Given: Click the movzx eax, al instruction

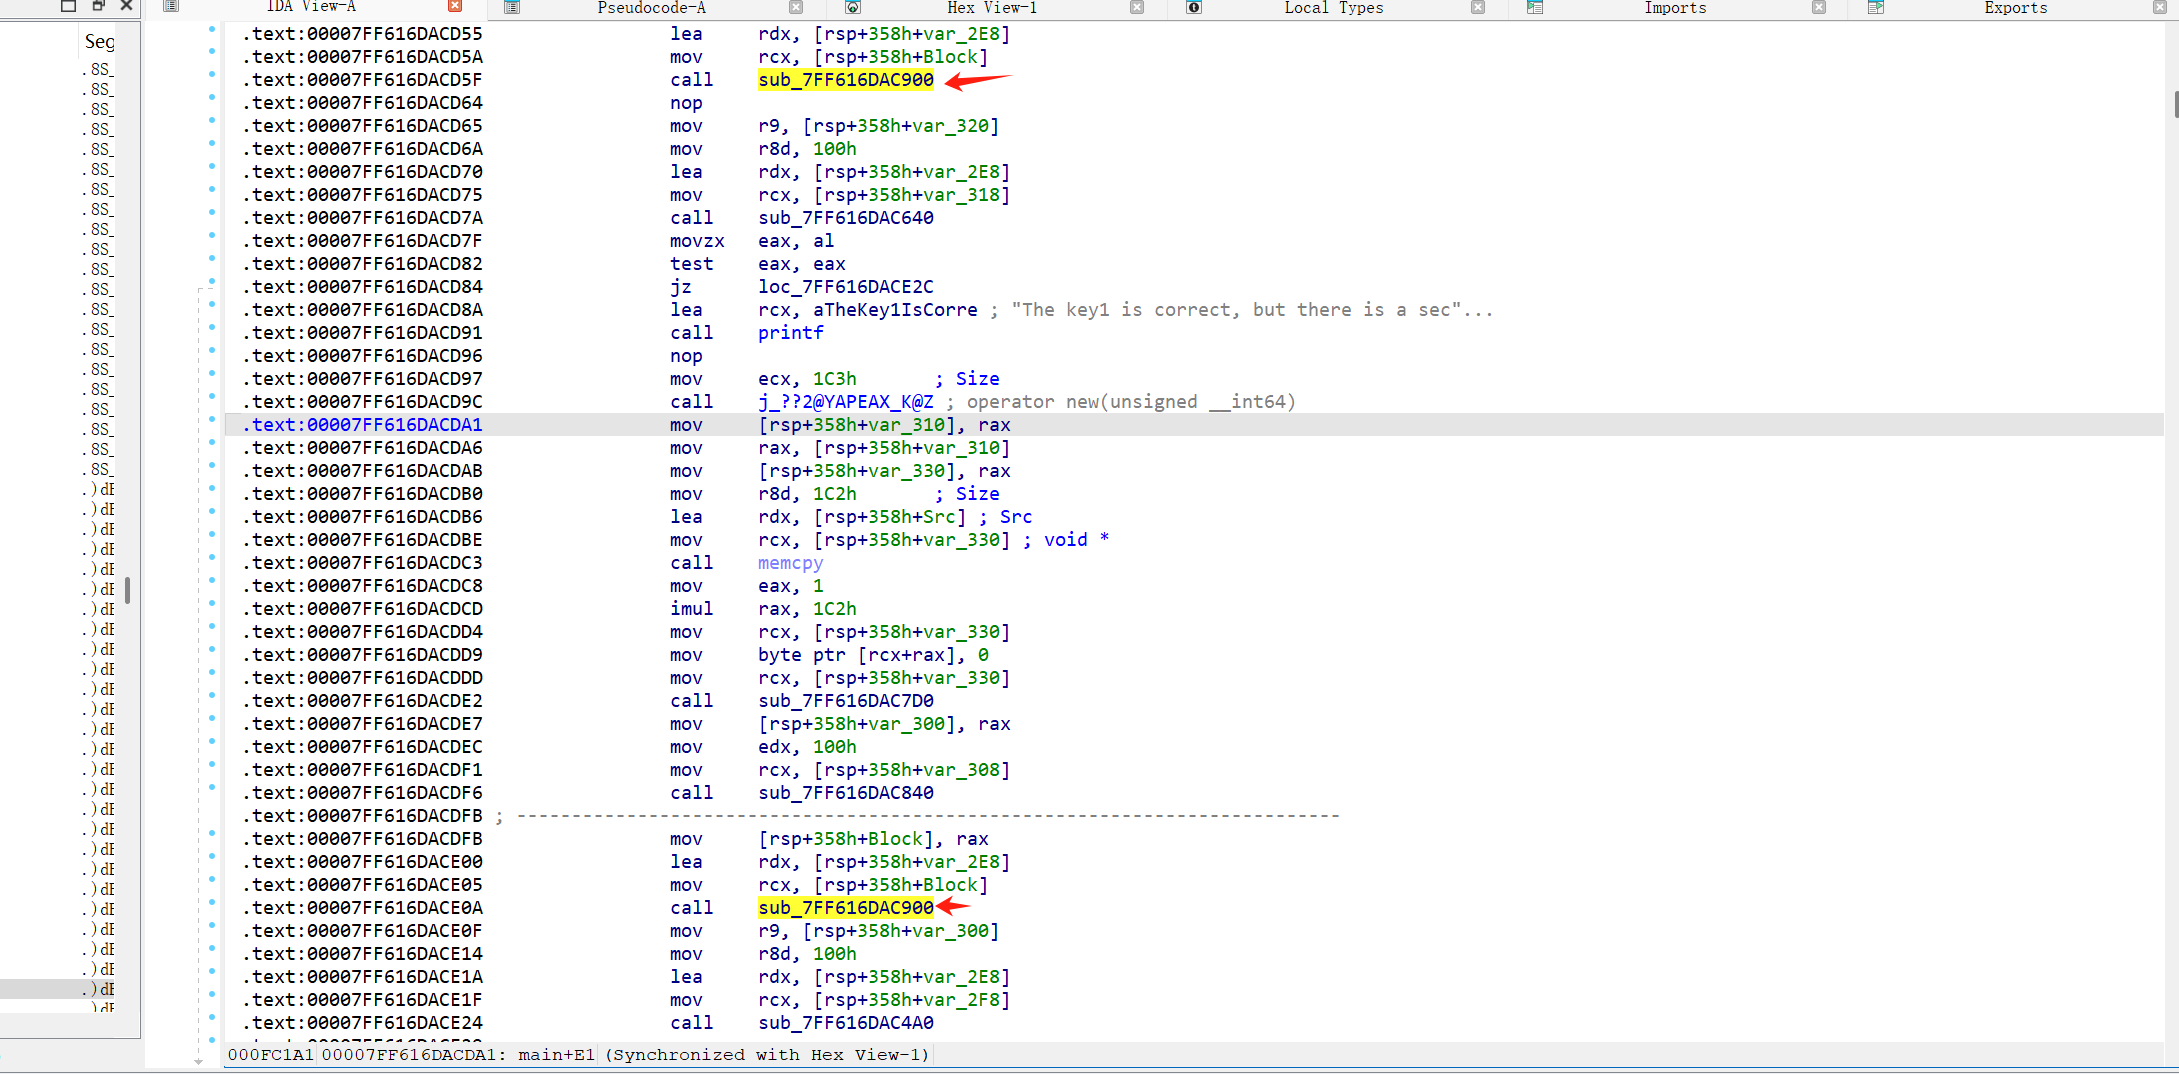Looking at the screenshot, I should [x=752, y=241].
